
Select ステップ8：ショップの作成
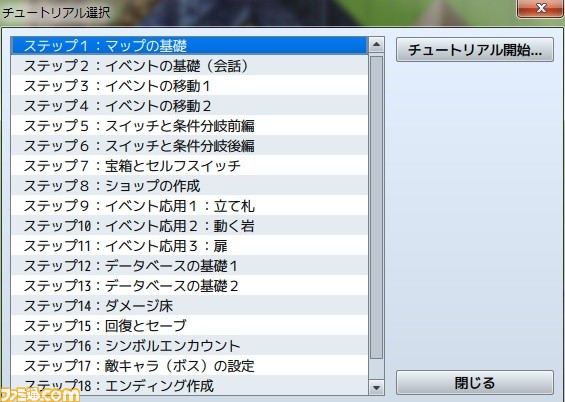[x=190, y=186]
